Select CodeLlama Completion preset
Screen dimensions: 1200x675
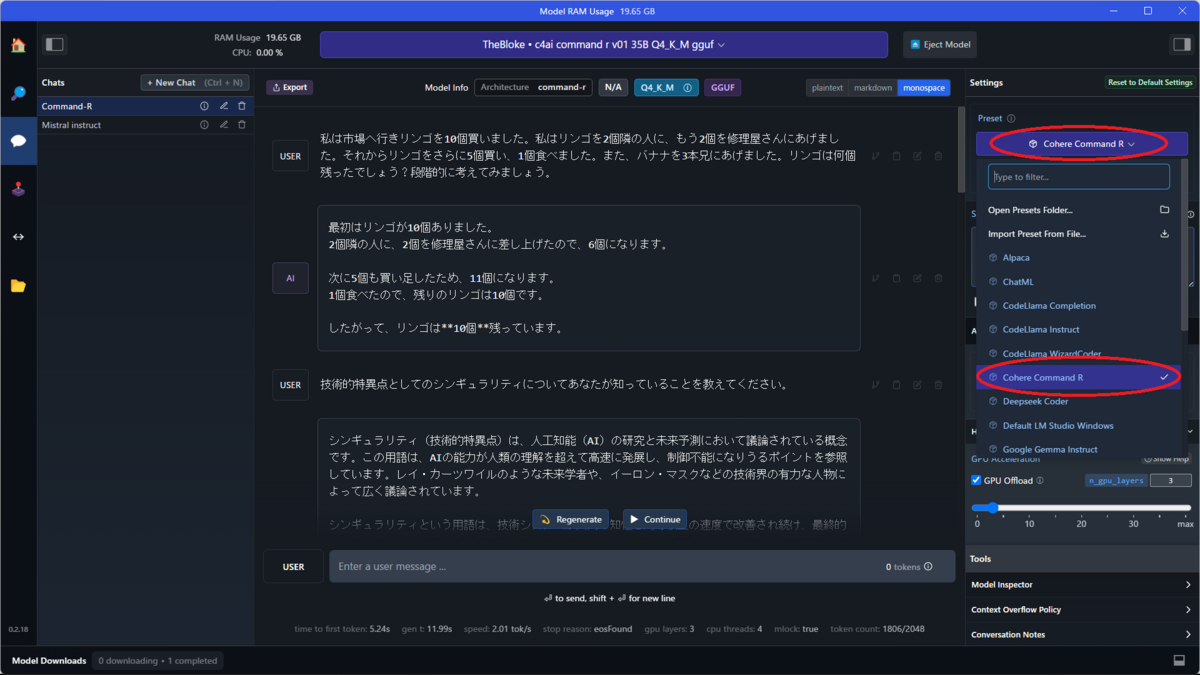click(x=1079, y=306)
